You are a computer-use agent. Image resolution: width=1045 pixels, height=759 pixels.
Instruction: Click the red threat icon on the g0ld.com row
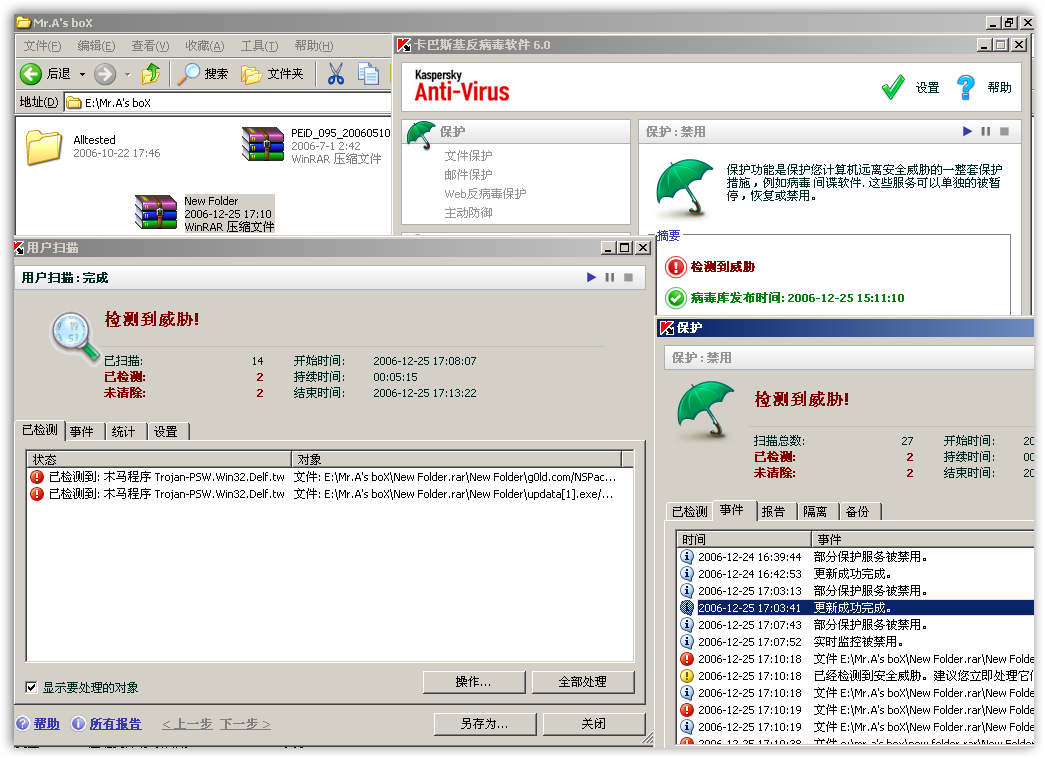[x=37, y=477]
